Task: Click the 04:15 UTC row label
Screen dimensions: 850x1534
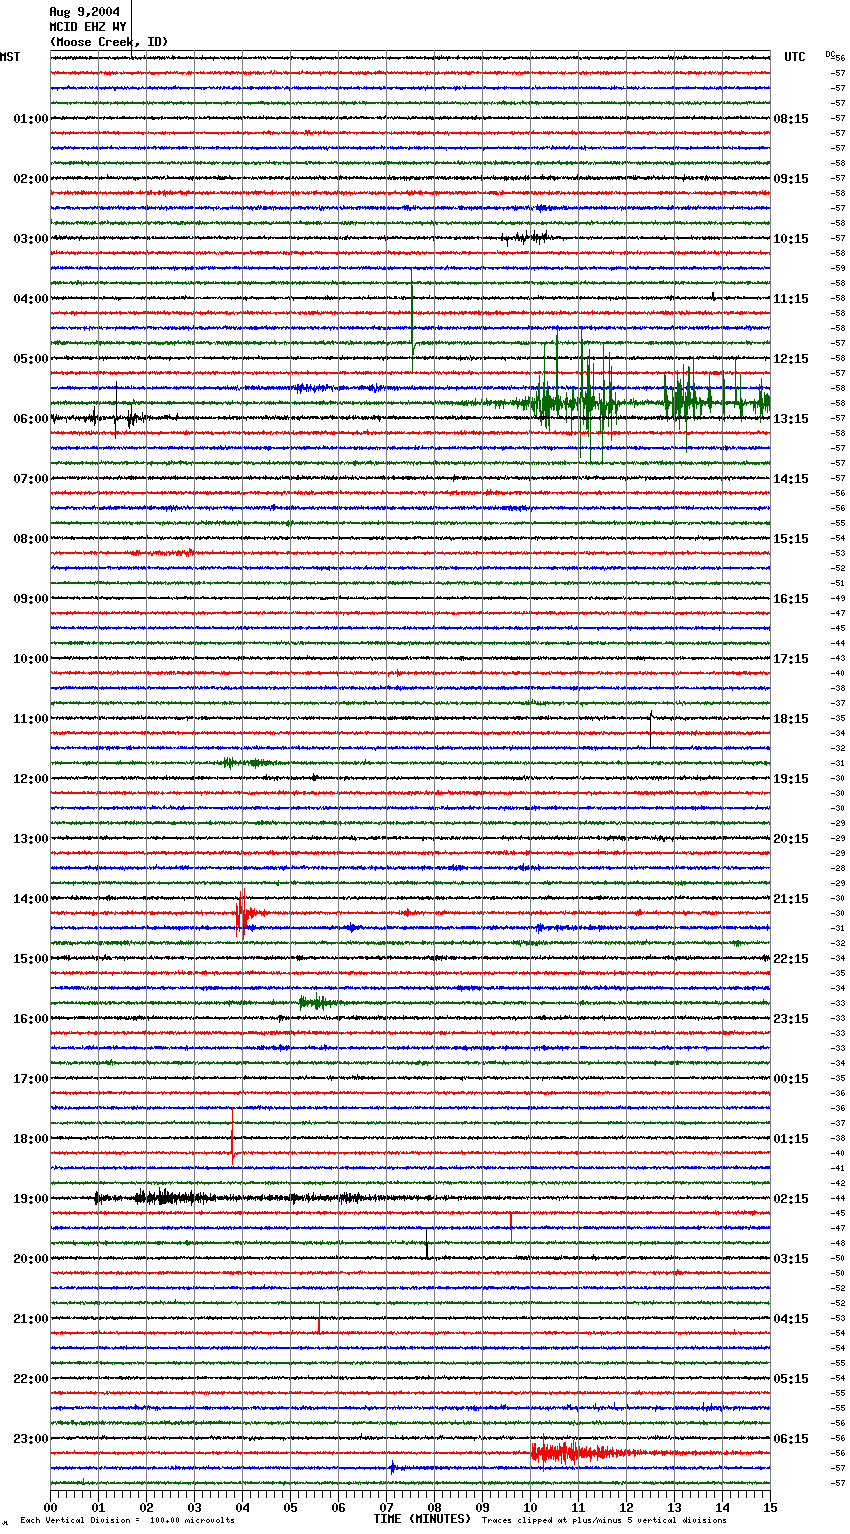Action: (x=791, y=1319)
